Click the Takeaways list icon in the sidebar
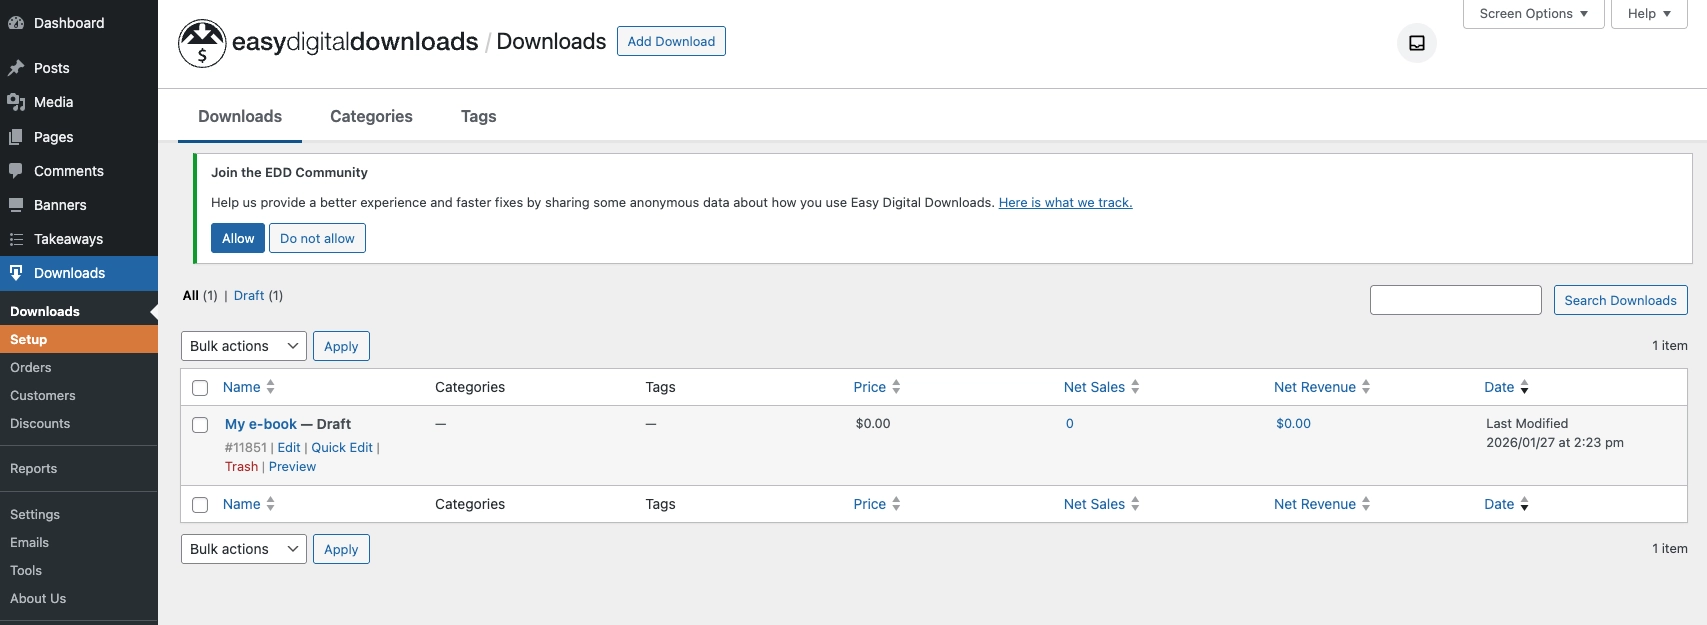 (16, 239)
